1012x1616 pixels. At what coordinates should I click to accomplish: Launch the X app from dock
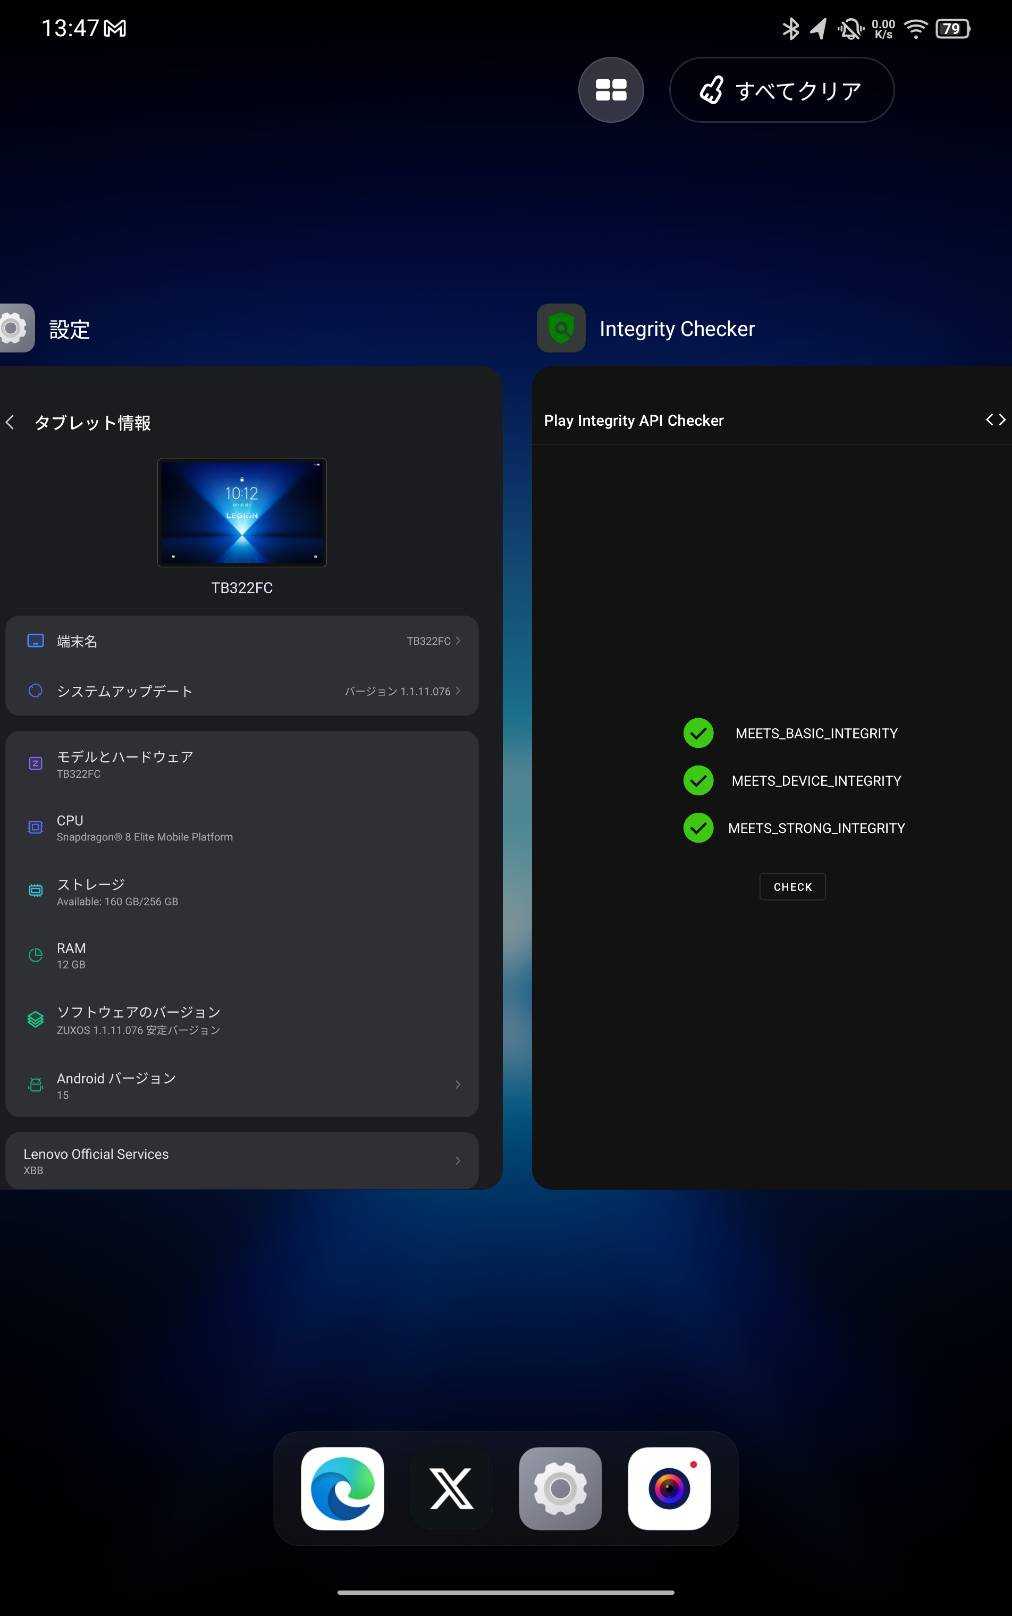point(451,1488)
